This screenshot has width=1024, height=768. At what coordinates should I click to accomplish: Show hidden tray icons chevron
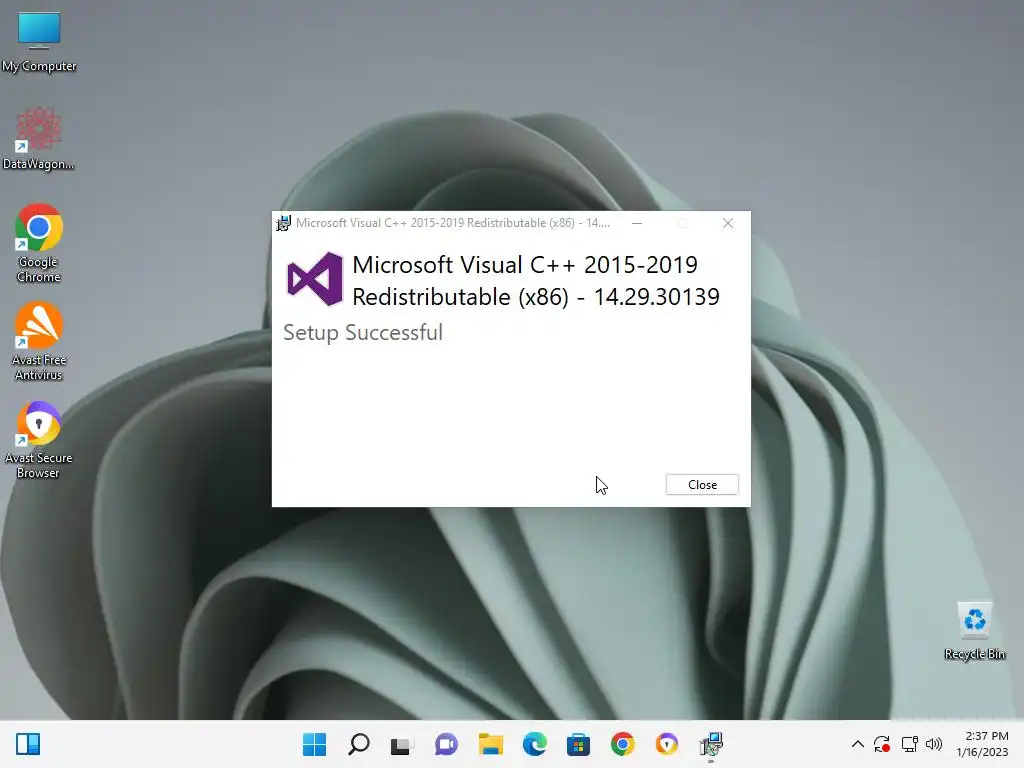857,744
